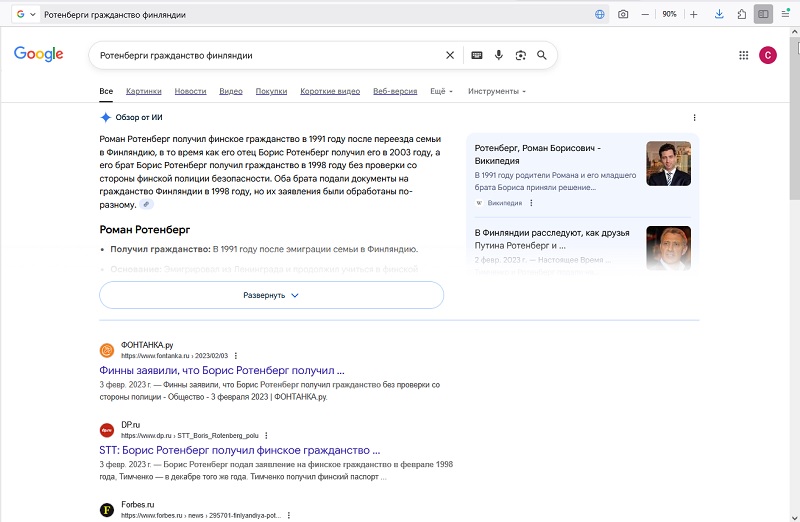800x522 pixels.
Task: Start voice search with the microphone icon
Action: tap(498, 55)
